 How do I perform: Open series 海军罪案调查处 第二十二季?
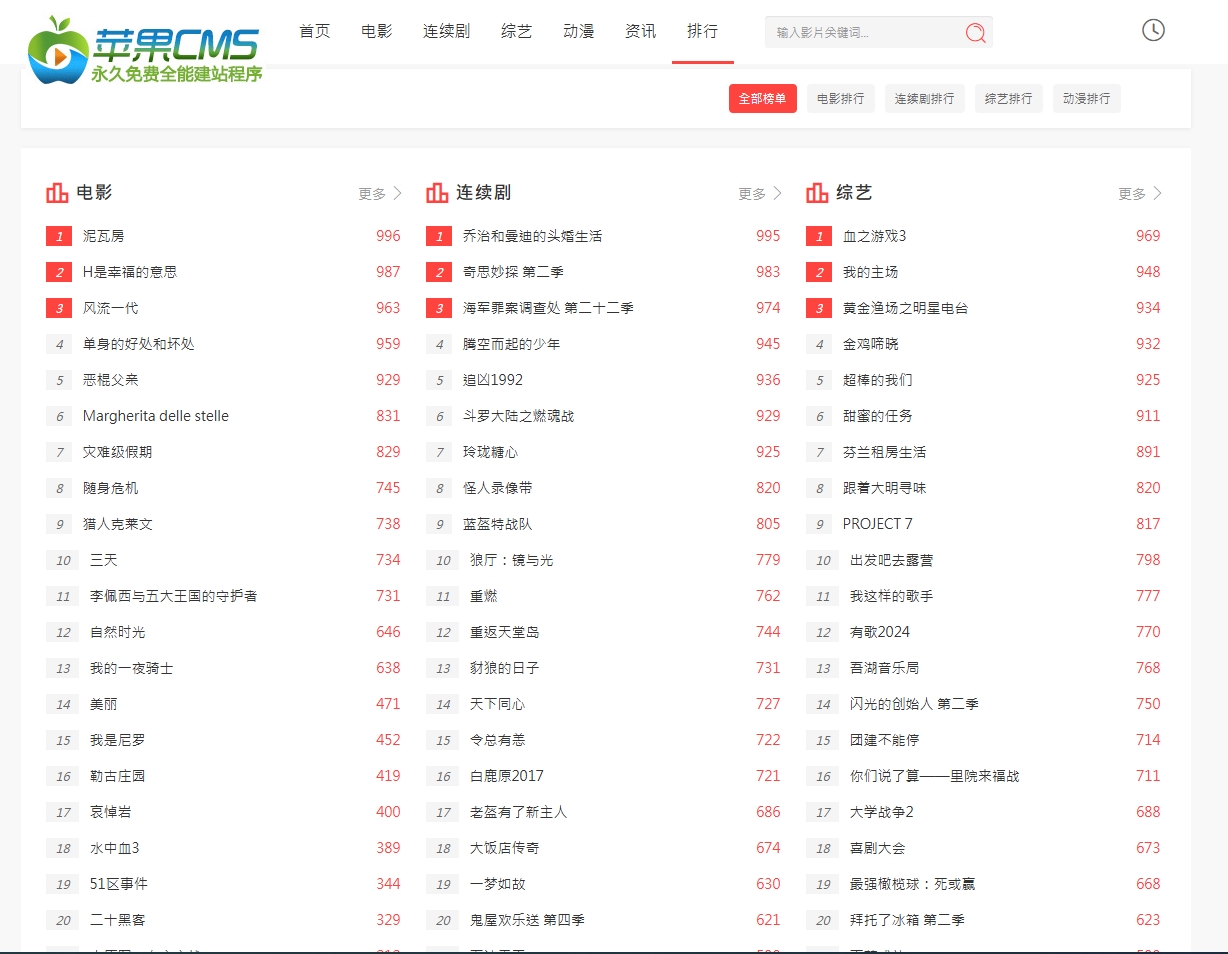click(x=548, y=308)
